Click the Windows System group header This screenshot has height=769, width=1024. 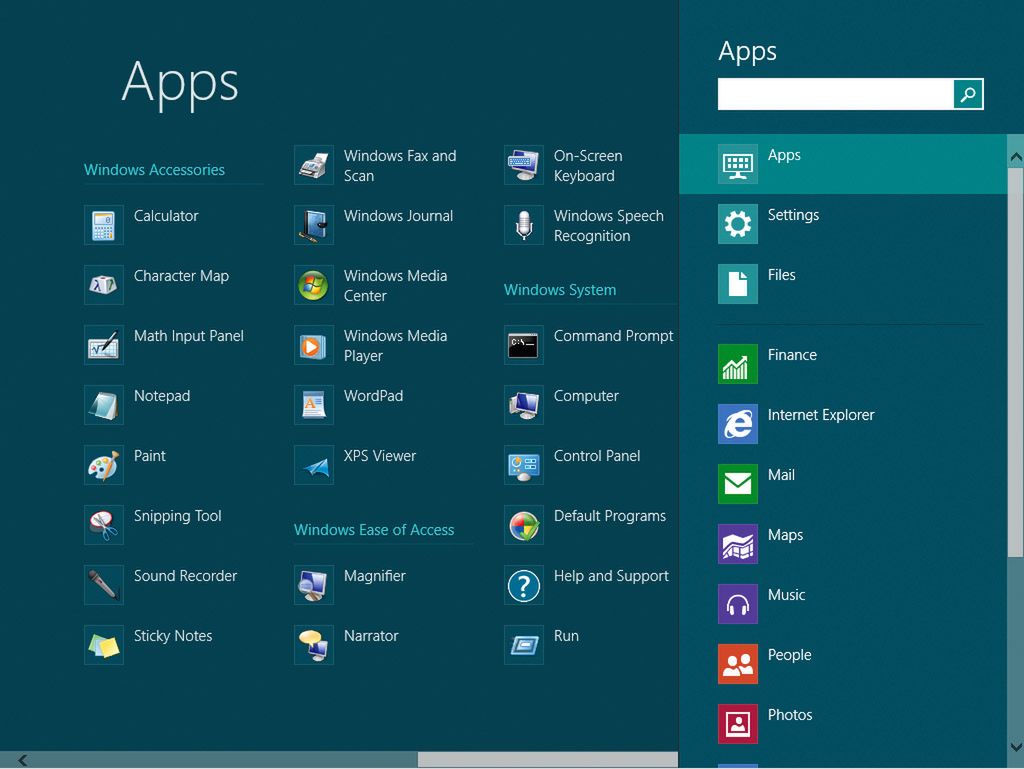pyautogui.click(x=560, y=290)
